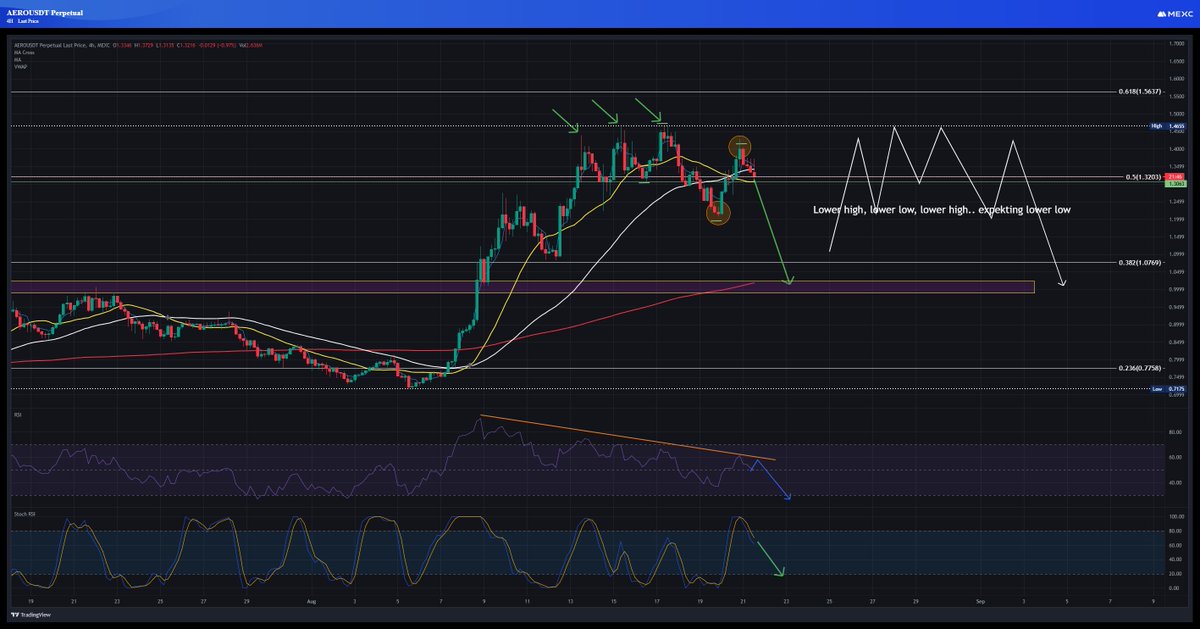Screen dimensions: 1200x629
Task: Click the RSI pane label
Action: click(16, 413)
